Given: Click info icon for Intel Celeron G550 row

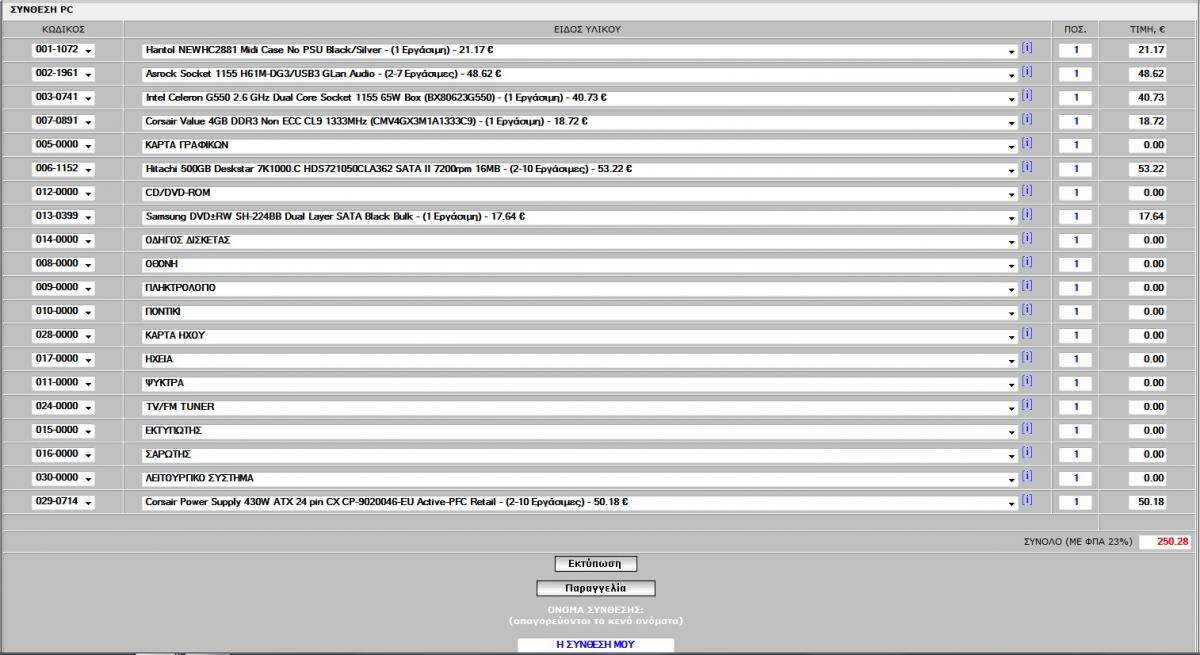Looking at the screenshot, I should (x=1027, y=96).
